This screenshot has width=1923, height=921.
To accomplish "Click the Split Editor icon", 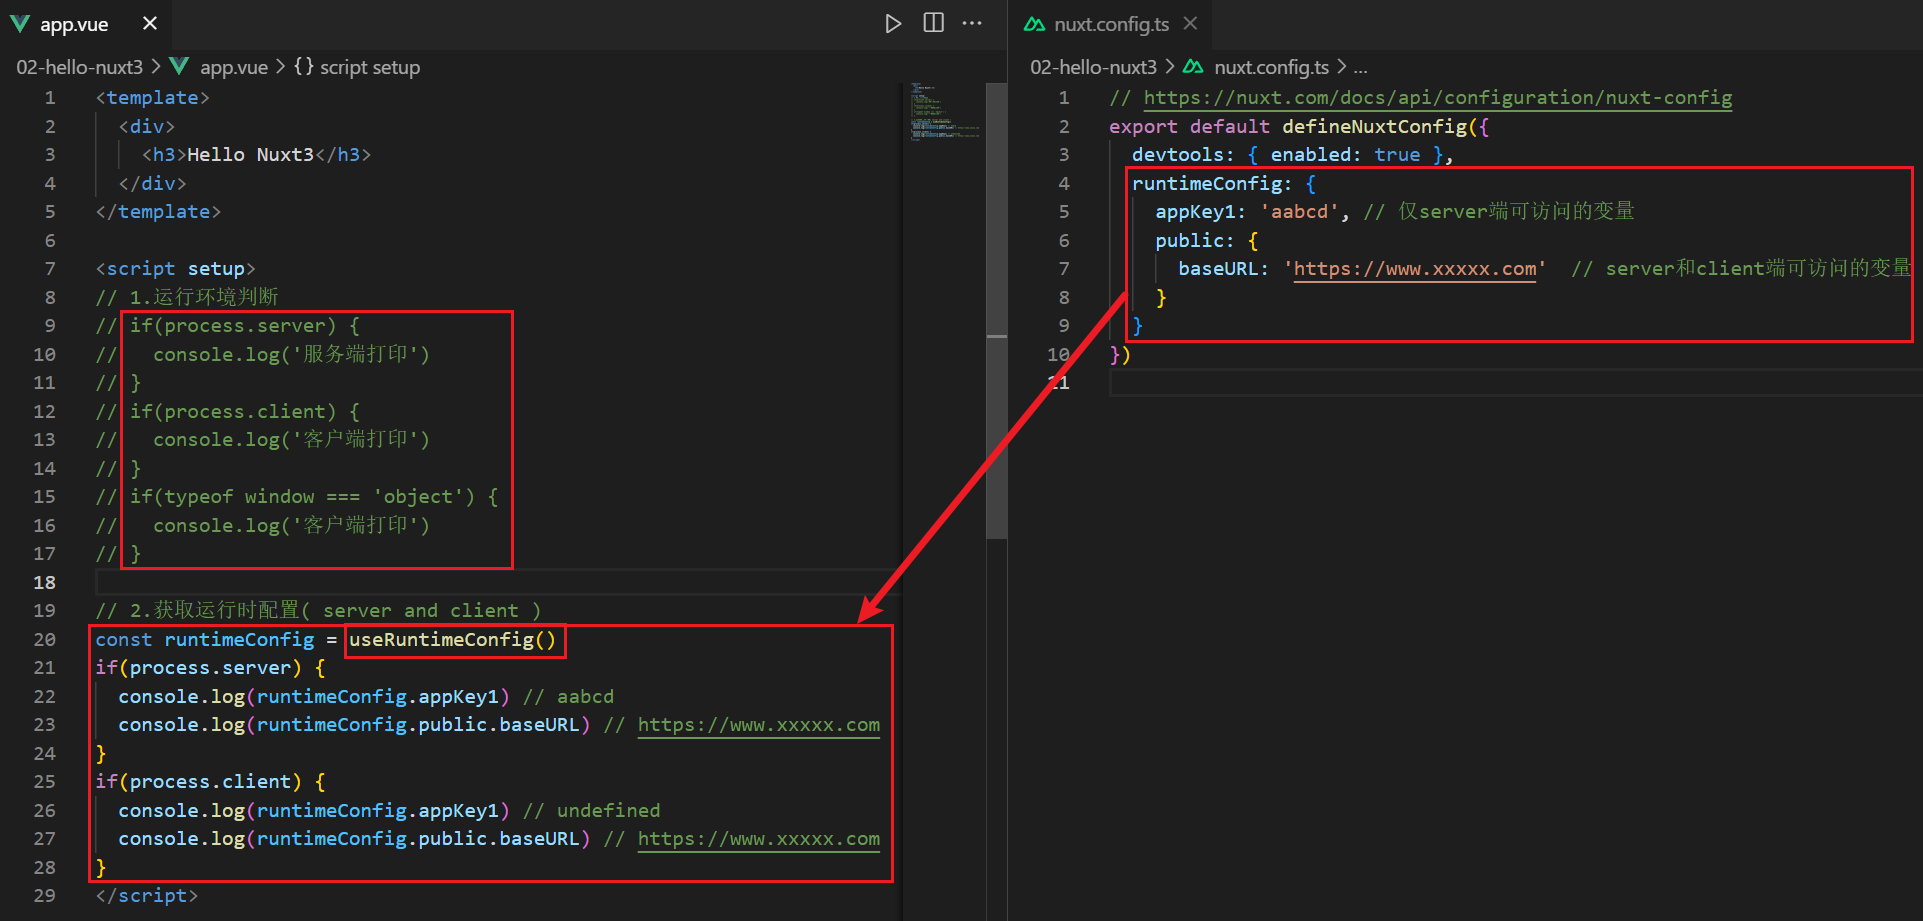I will [933, 23].
